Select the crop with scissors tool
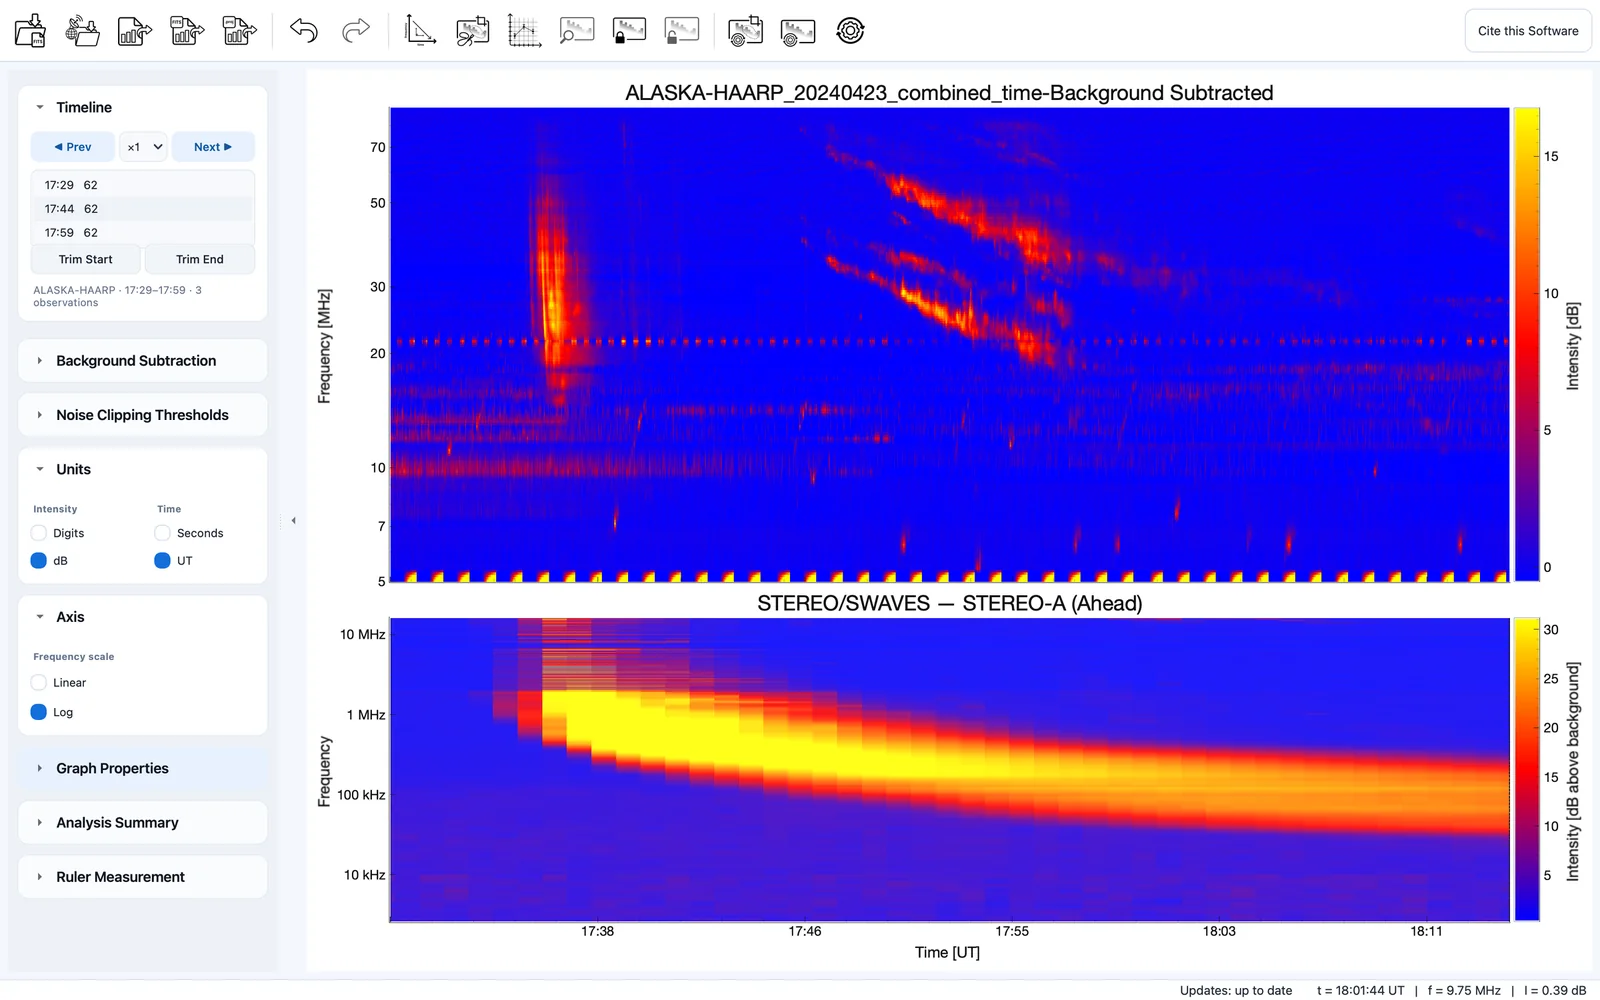 click(472, 31)
